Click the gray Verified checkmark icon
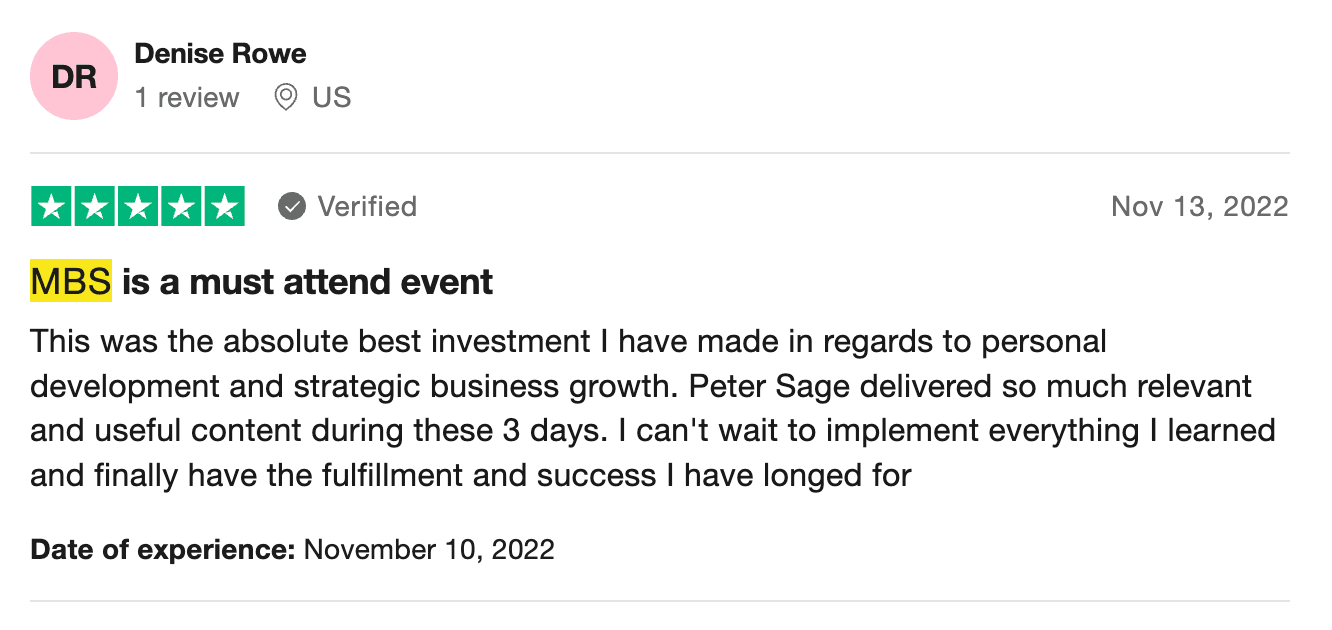 (292, 207)
